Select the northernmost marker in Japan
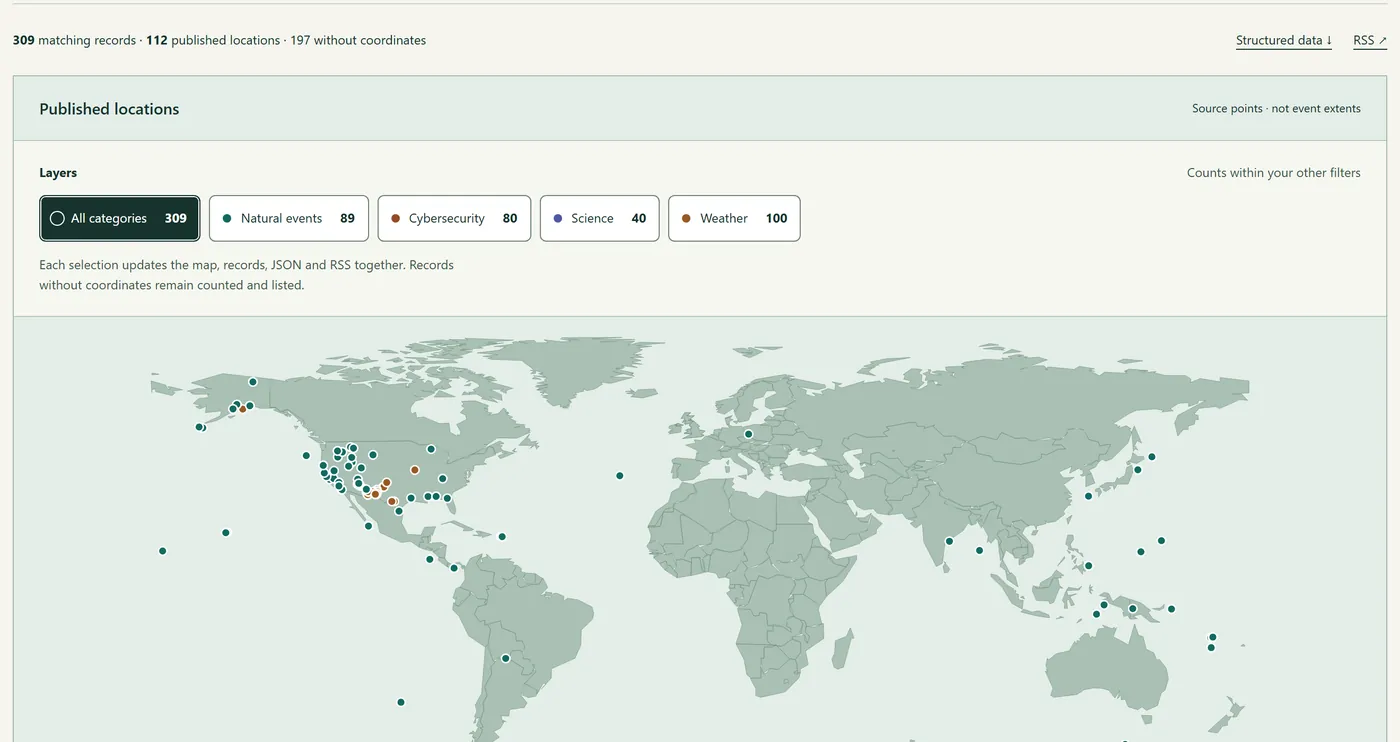Image resolution: width=1400 pixels, height=742 pixels. (x=1152, y=457)
